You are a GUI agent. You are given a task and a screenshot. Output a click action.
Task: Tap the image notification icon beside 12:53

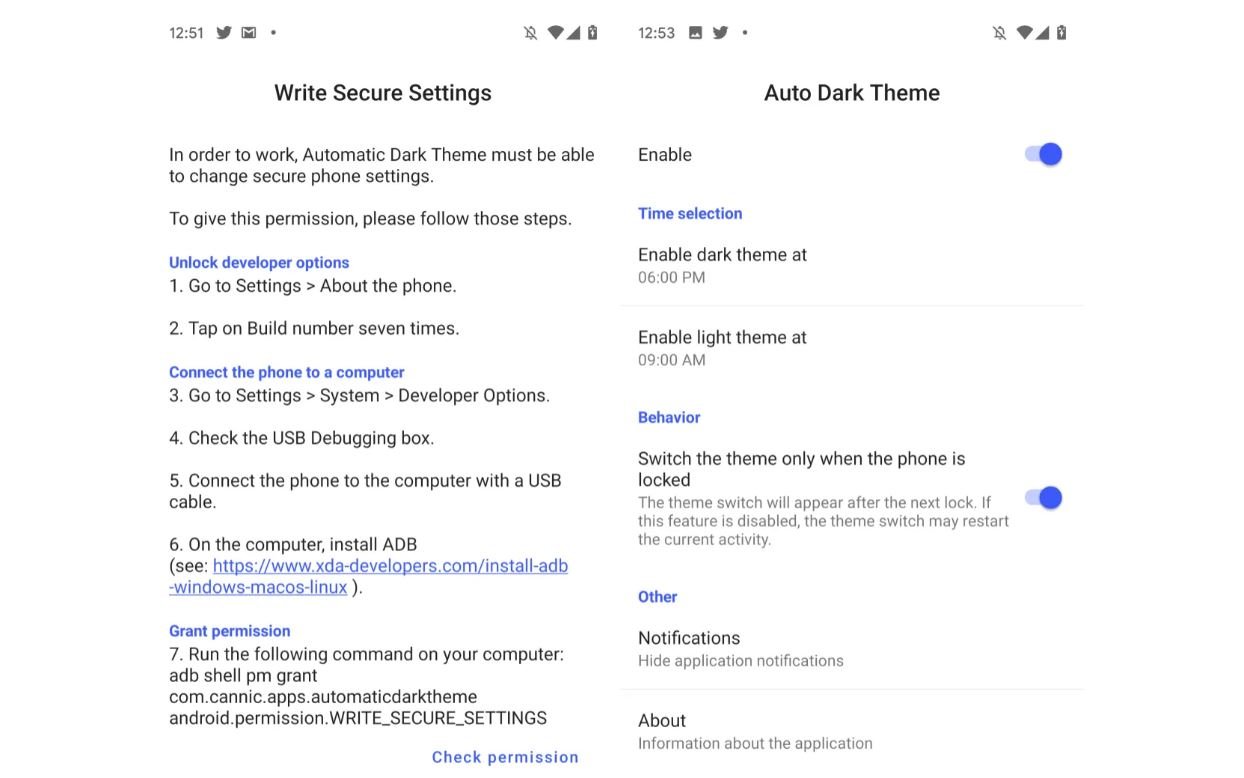695,33
